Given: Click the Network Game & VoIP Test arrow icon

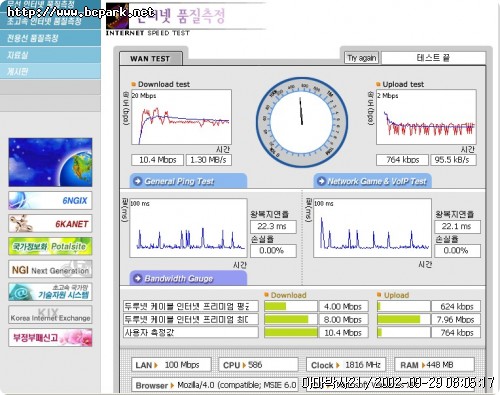Looking at the screenshot, I should point(321,181).
